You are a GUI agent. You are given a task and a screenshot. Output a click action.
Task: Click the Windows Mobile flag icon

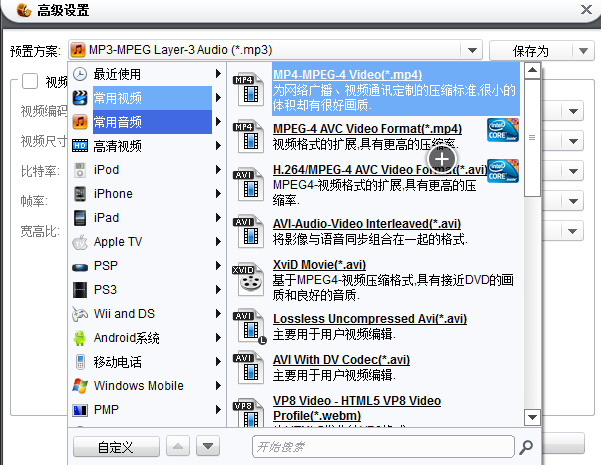[80, 386]
